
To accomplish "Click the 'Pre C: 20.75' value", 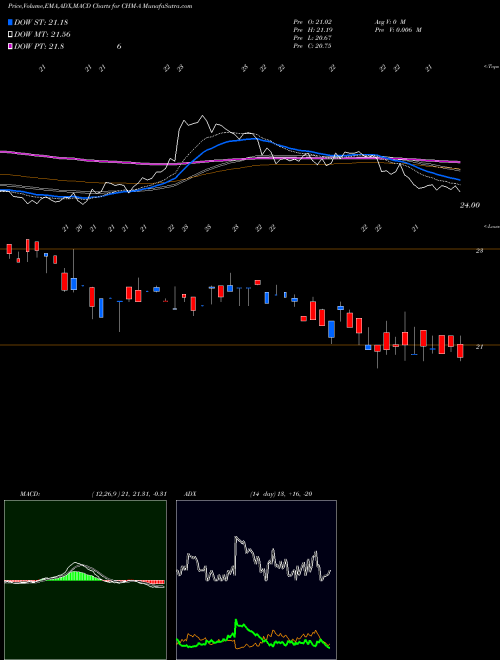I will click(x=312, y=46).
